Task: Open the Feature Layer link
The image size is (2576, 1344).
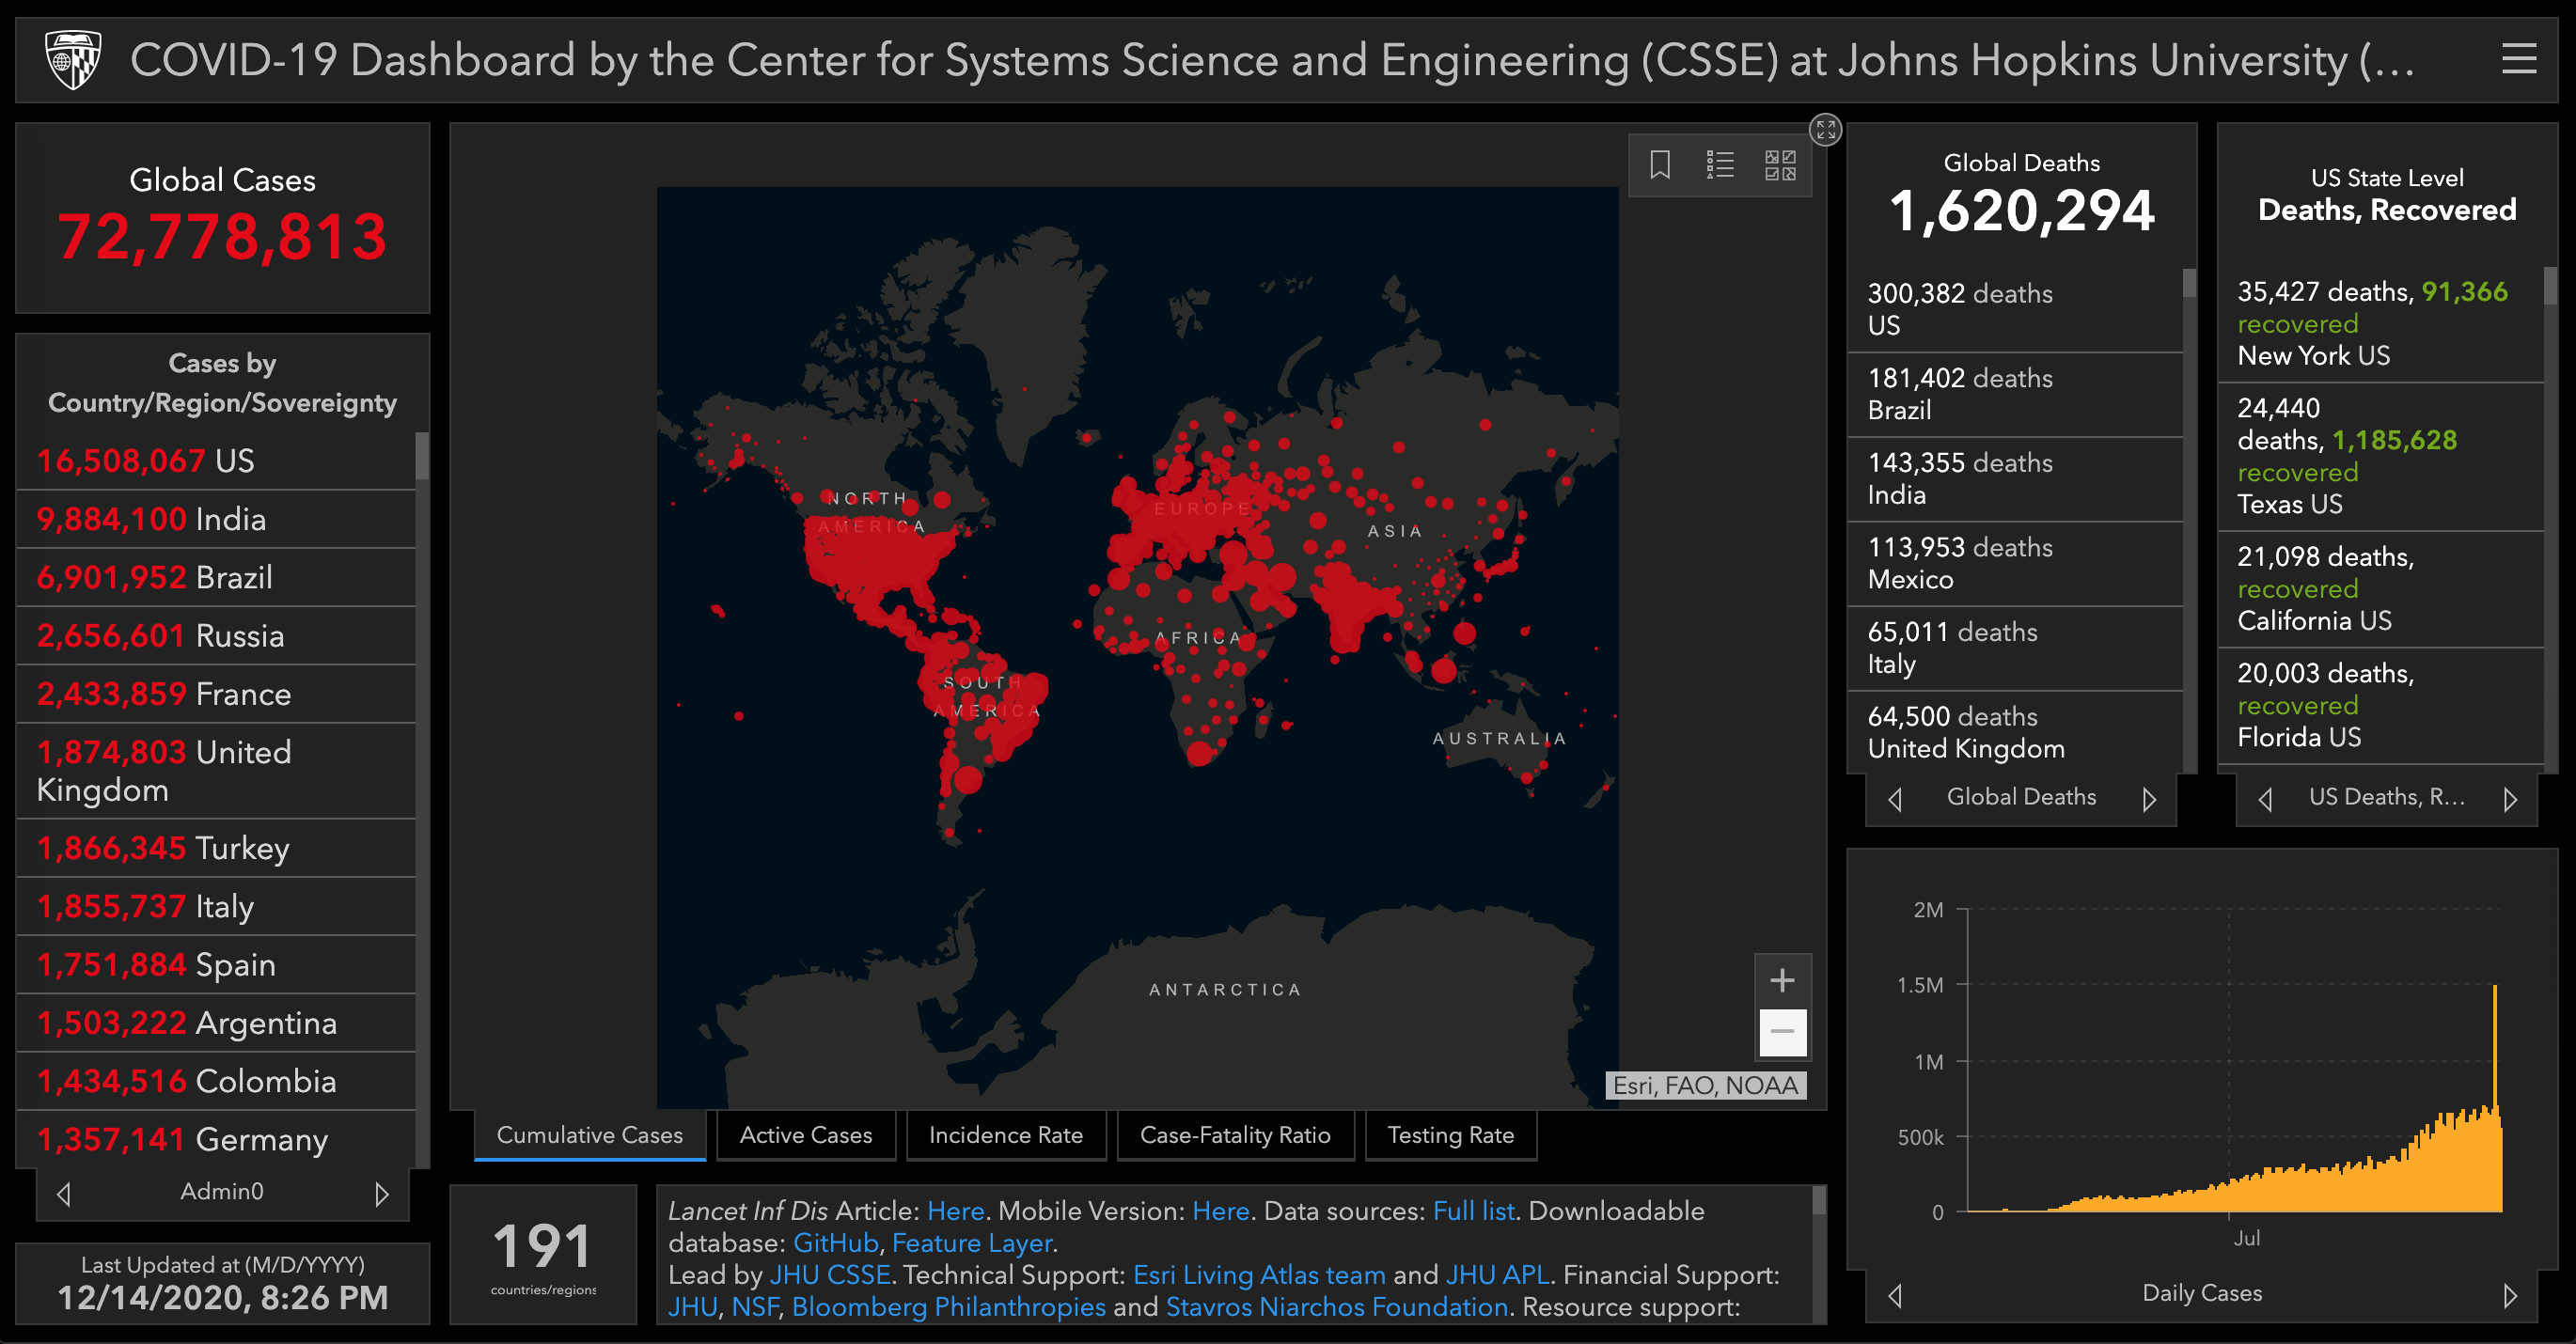Action: click(x=972, y=1243)
